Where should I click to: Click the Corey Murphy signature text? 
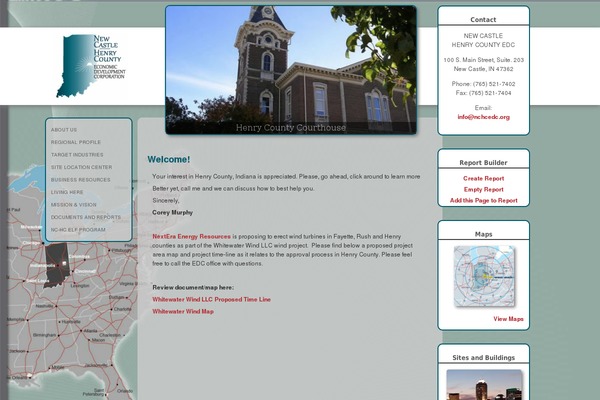(173, 212)
